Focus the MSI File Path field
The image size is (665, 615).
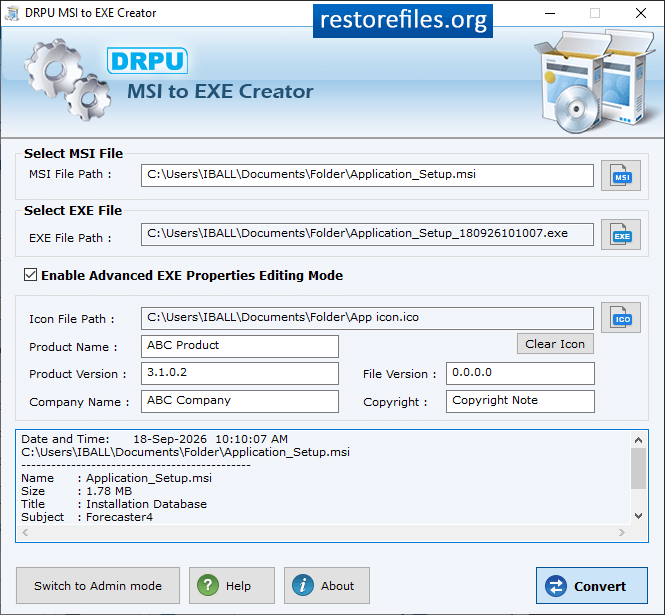coord(367,175)
